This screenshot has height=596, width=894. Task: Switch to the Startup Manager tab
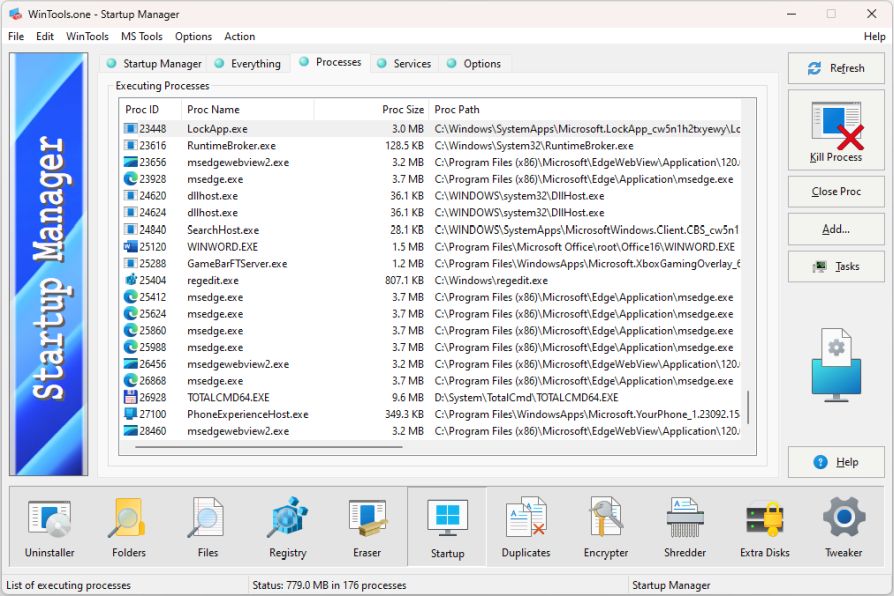click(155, 64)
